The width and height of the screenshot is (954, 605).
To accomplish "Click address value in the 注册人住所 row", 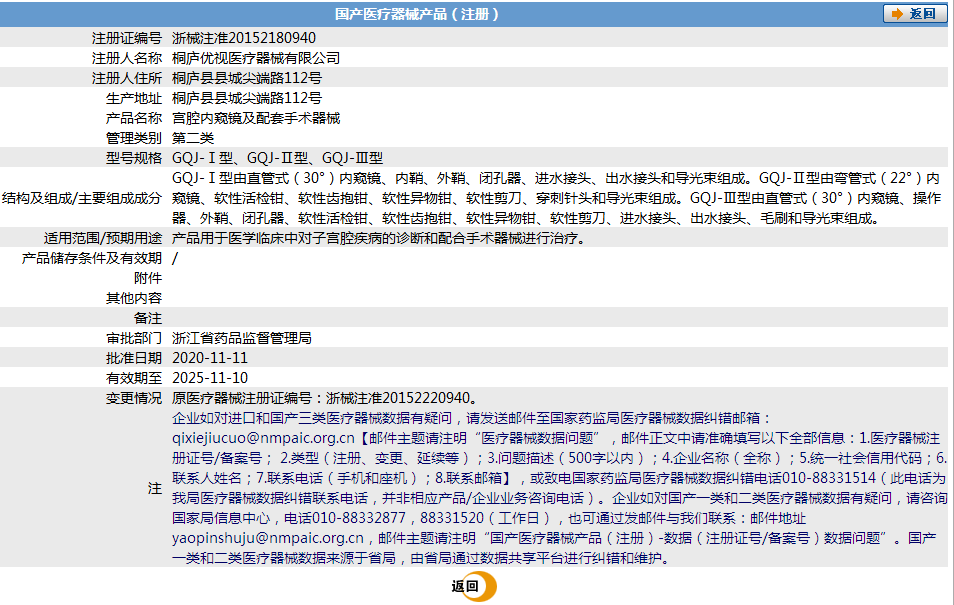I will pyautogui.click(x=247, y=78).
